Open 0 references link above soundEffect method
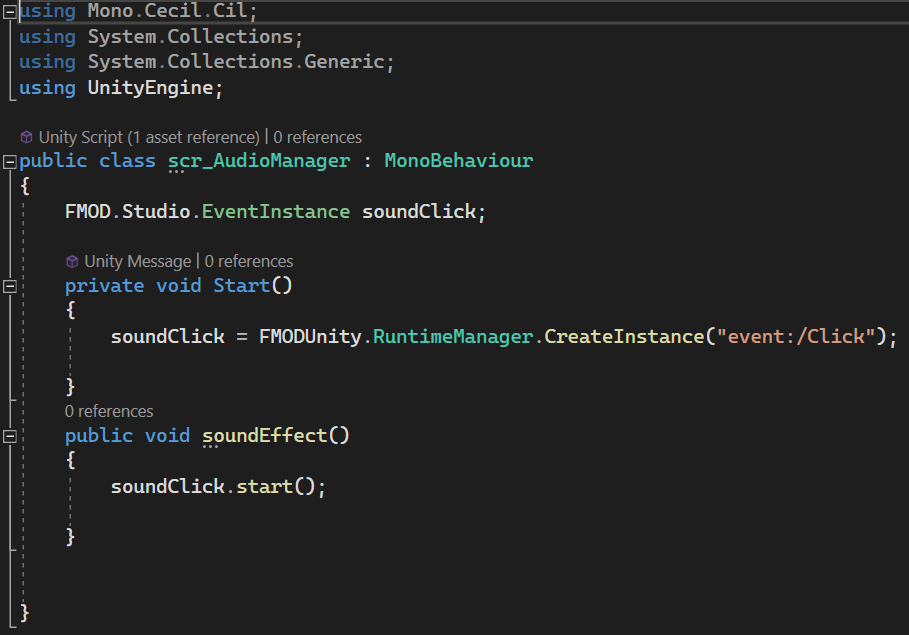Image resolution: width=909 pixels, height=635 pixels. point(109,412)
